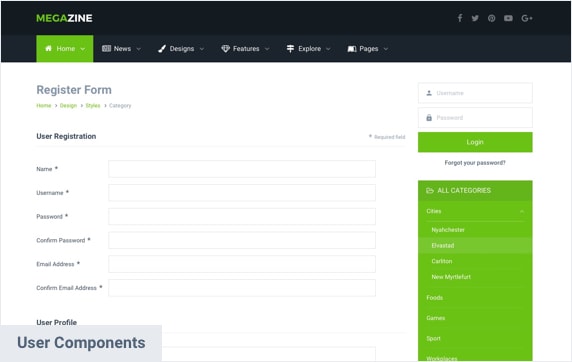Open the YouTube social icon
This screenshot has width=572, height=362.
coord(508,18)
